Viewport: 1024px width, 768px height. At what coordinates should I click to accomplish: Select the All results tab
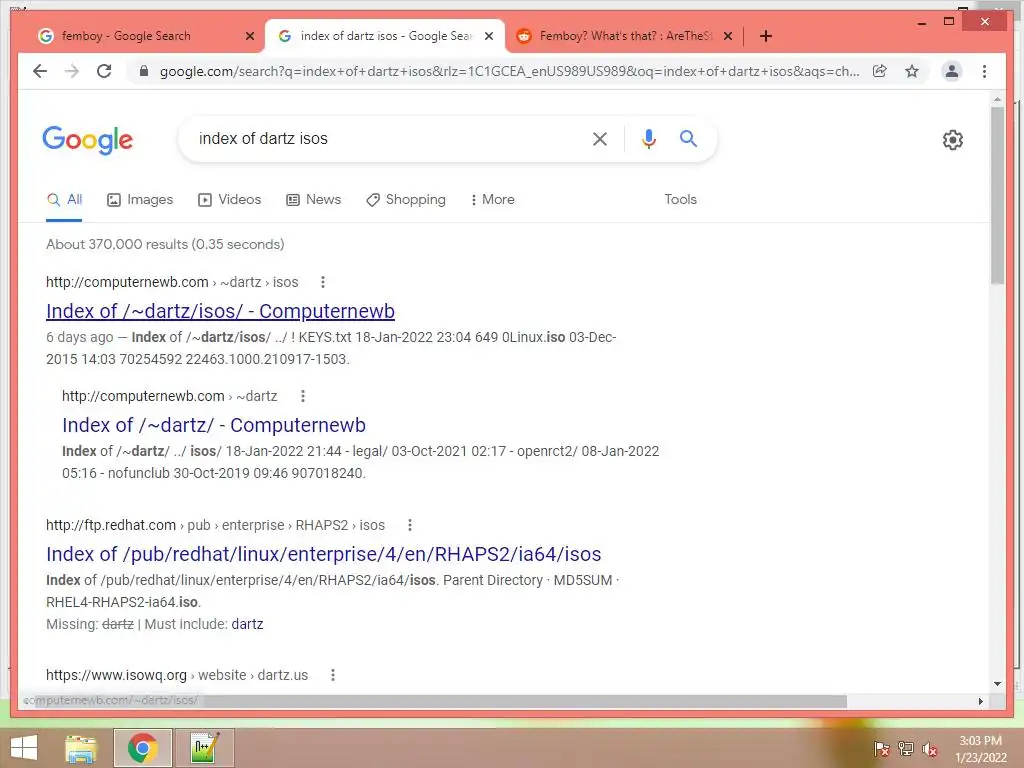[x=64, y=200]
